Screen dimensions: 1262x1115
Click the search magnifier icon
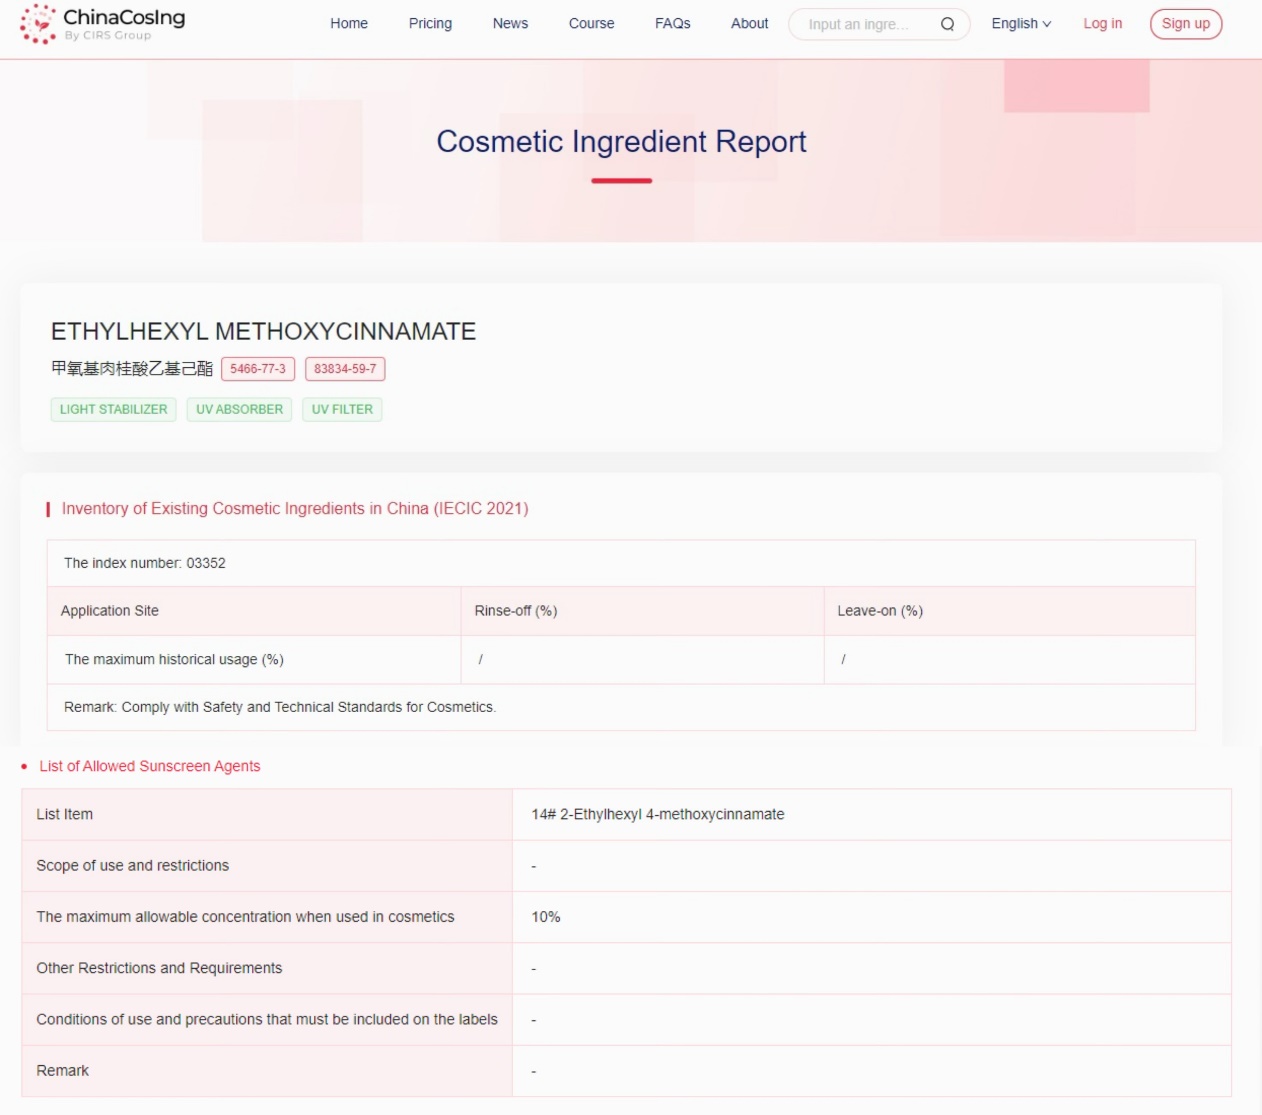click(947, 24)
